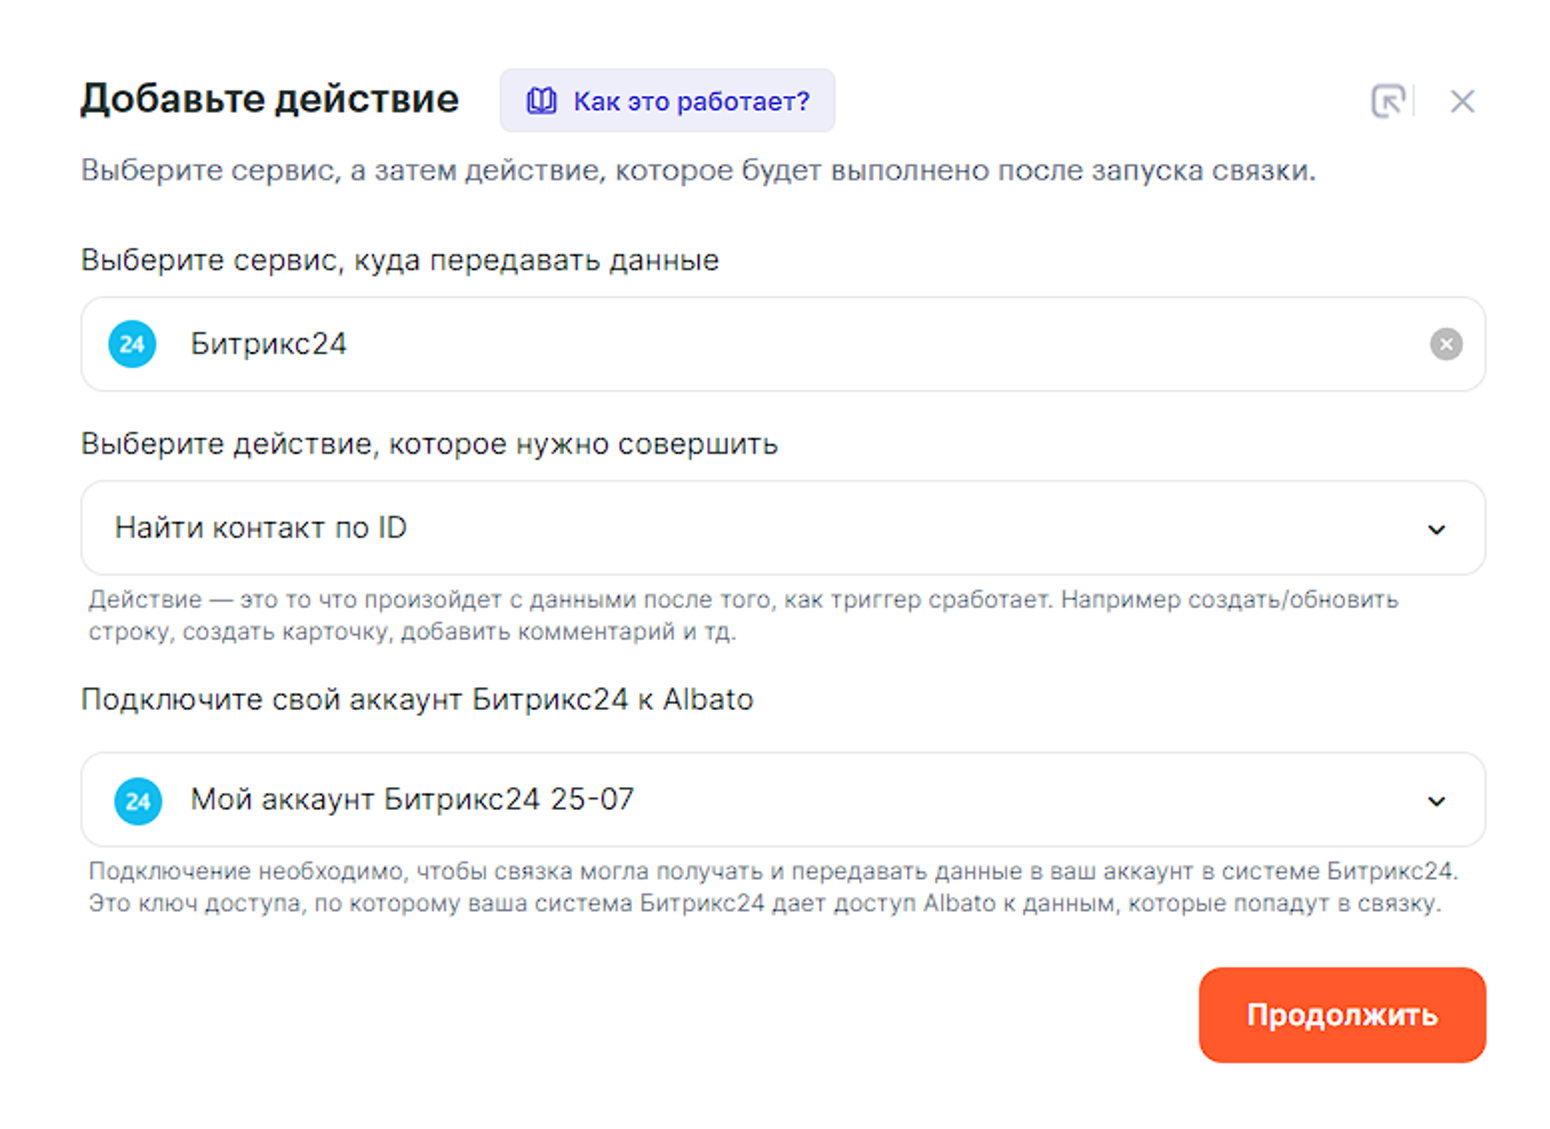The height and width of the screenshot is (1129, 1550).
Task: Click the "Битрикс24" service name text
Action: pos(268,344)
